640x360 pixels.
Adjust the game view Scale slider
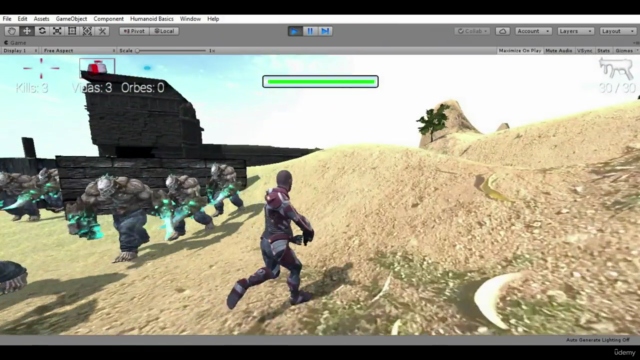(171, 51)
